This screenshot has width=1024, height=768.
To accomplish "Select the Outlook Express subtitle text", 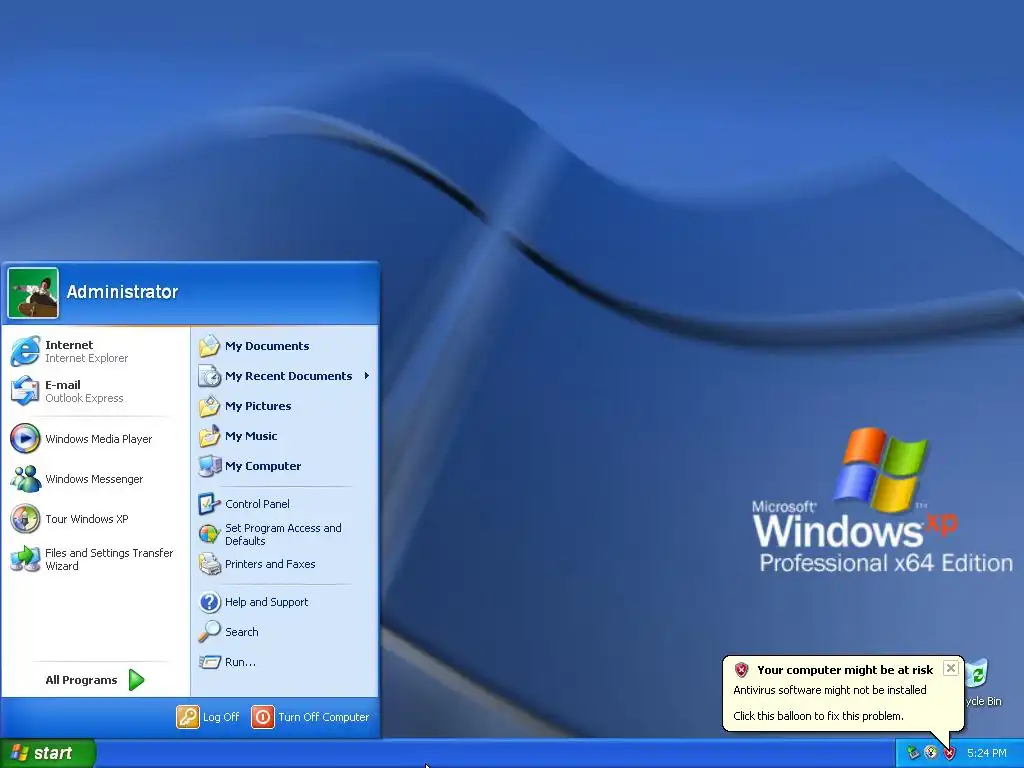I will tap(84, 398).
